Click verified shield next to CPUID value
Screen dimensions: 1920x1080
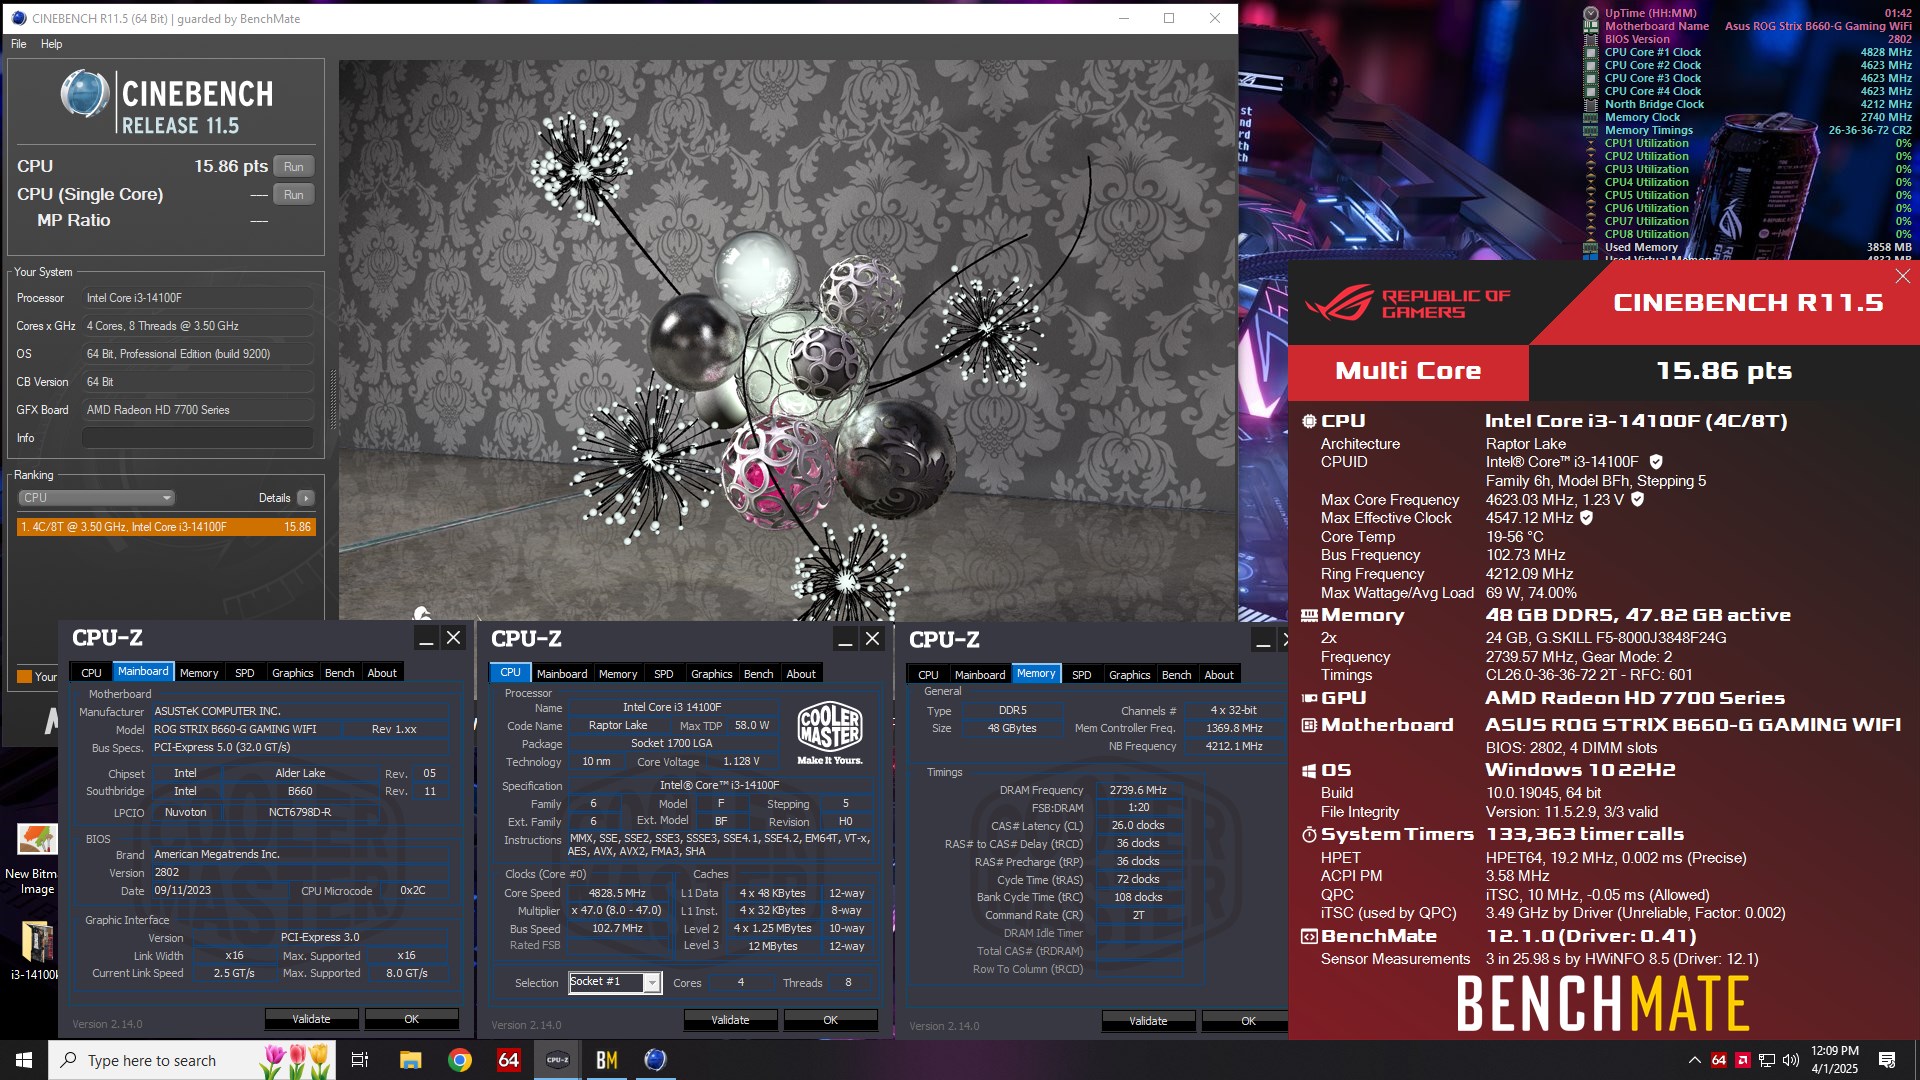tap(1656, 462)
